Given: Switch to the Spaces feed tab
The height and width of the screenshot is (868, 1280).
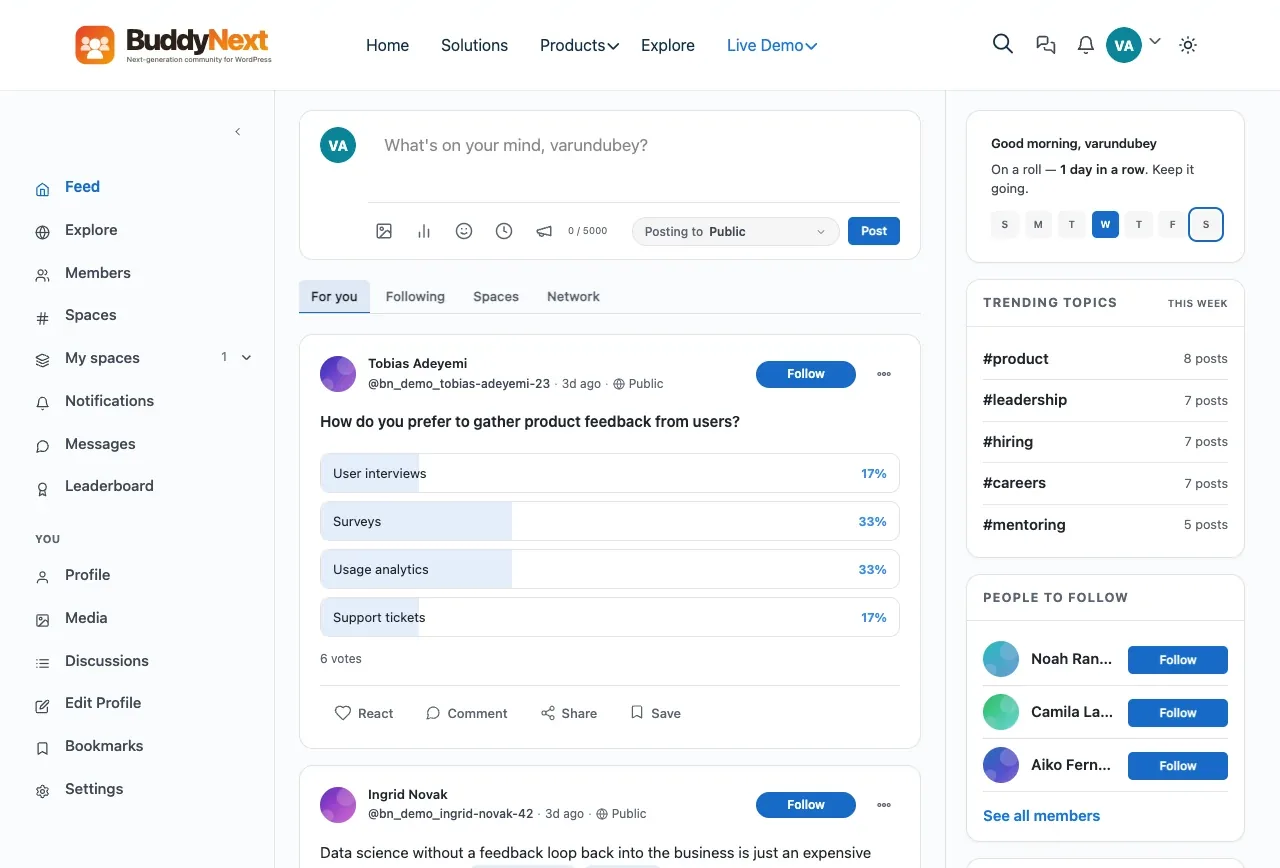Looking at the screenshot, I should (496, 297).
